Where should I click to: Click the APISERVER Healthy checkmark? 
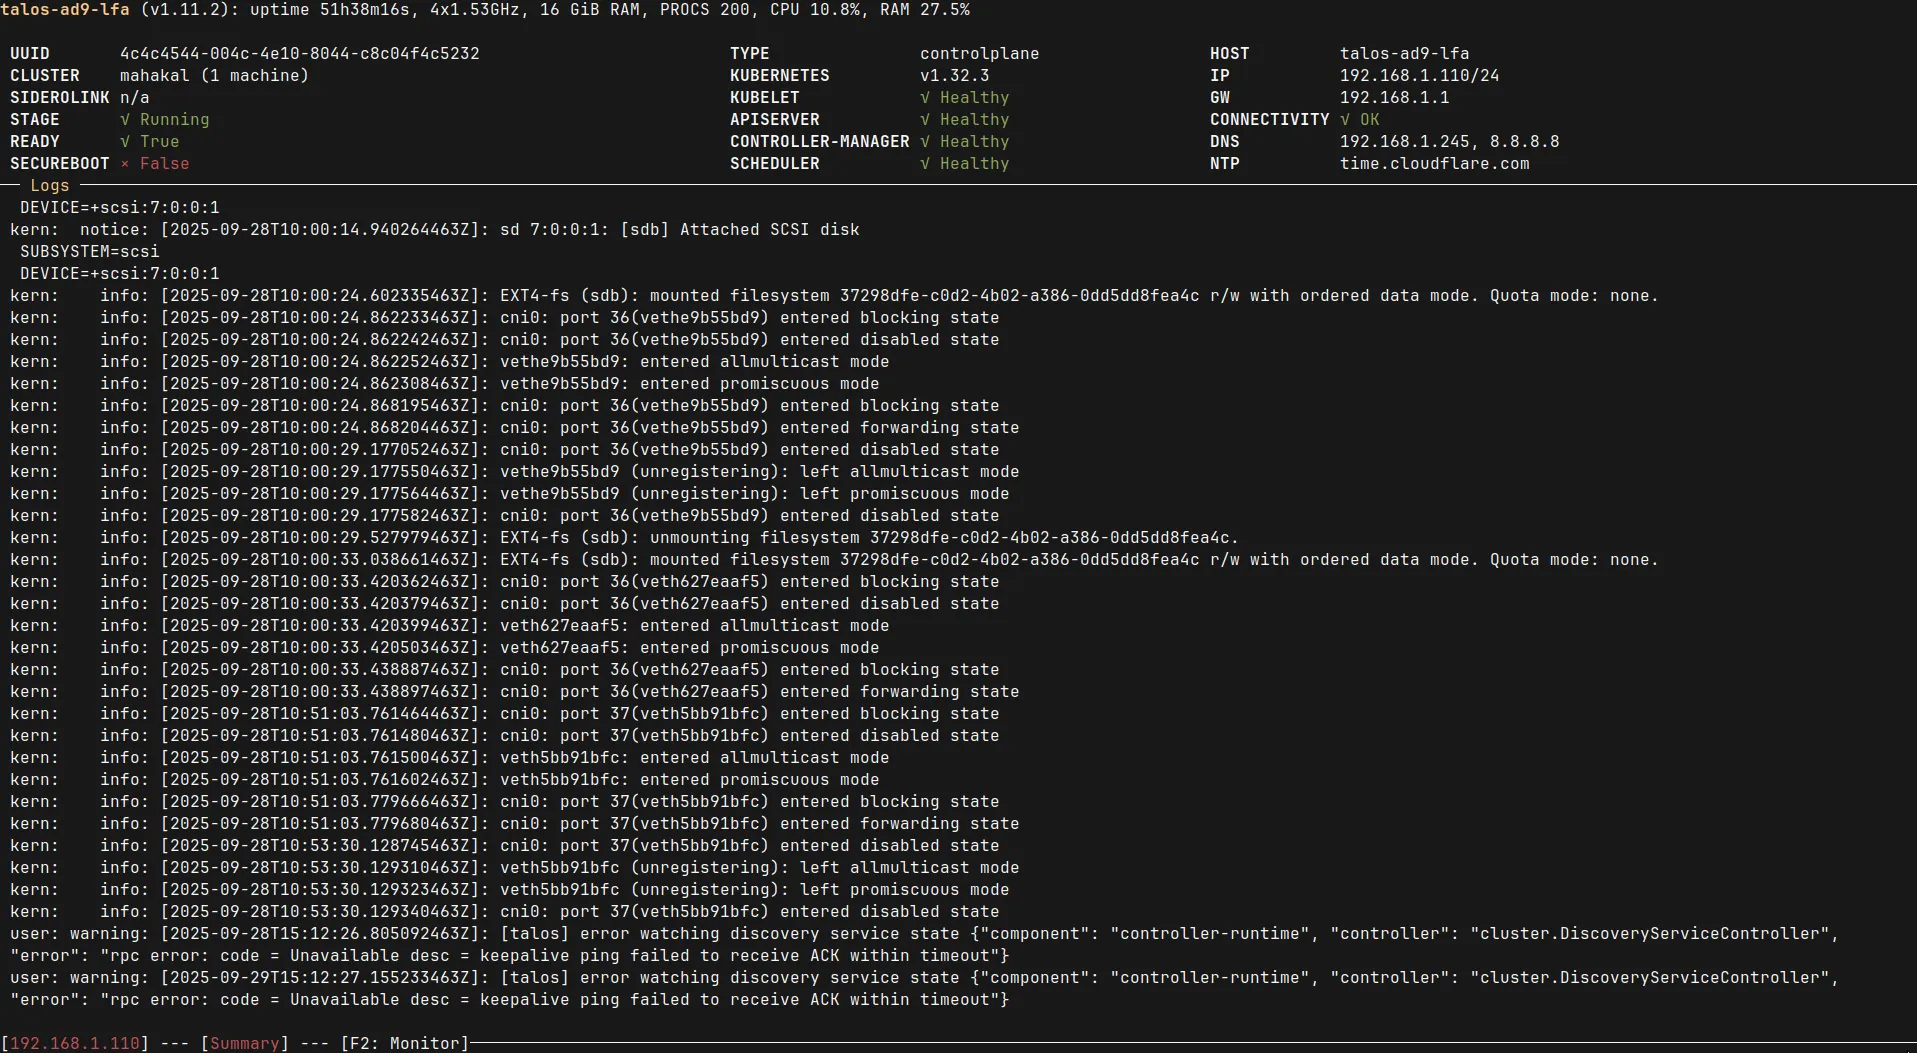[x=925, y=120]
